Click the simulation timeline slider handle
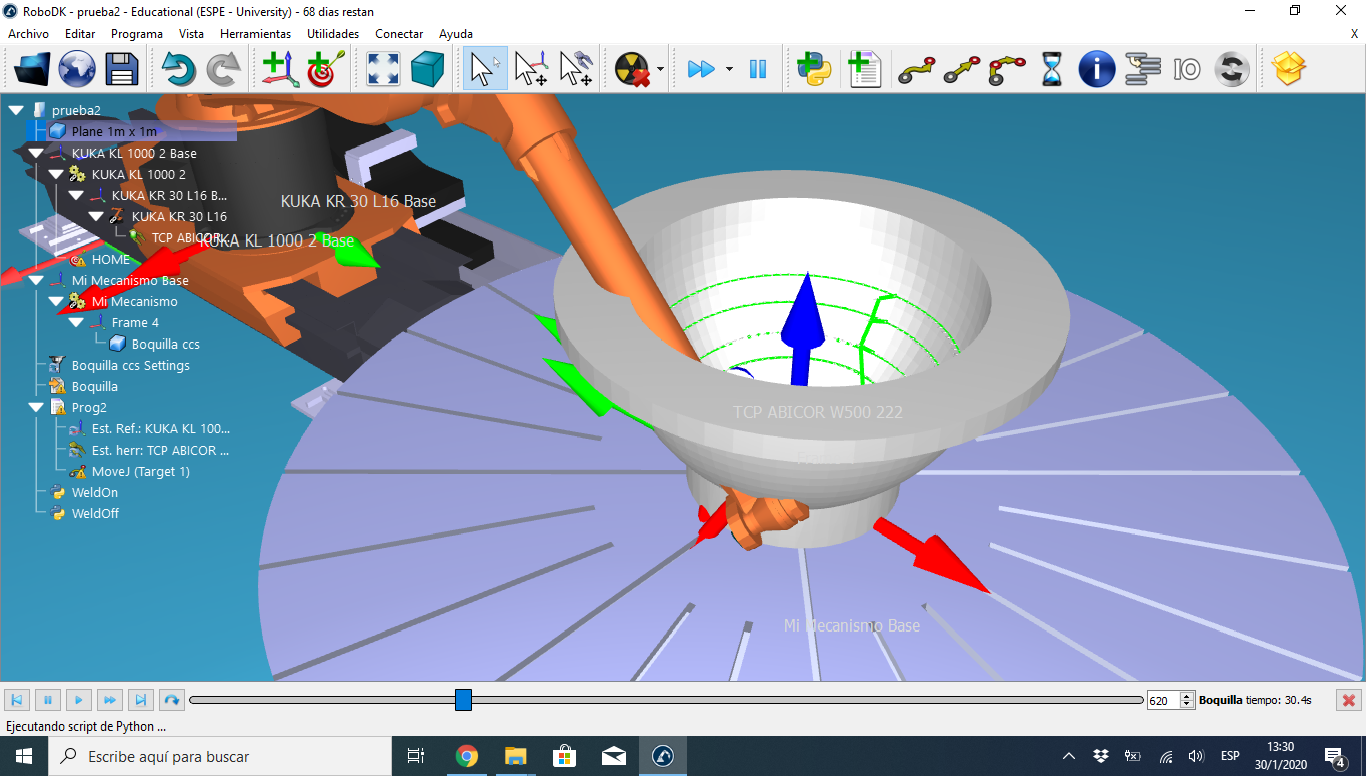Image resolution: width=1366 pixels, height=776 pixels. click(x=463, y=700)
